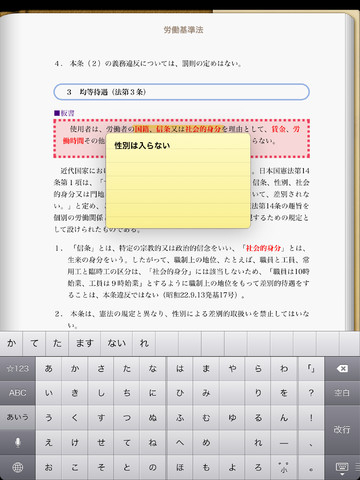This screenshot has height=480, width=360.
Task: Tap the ね key on keyboard
Action: [x=153, y=442]
